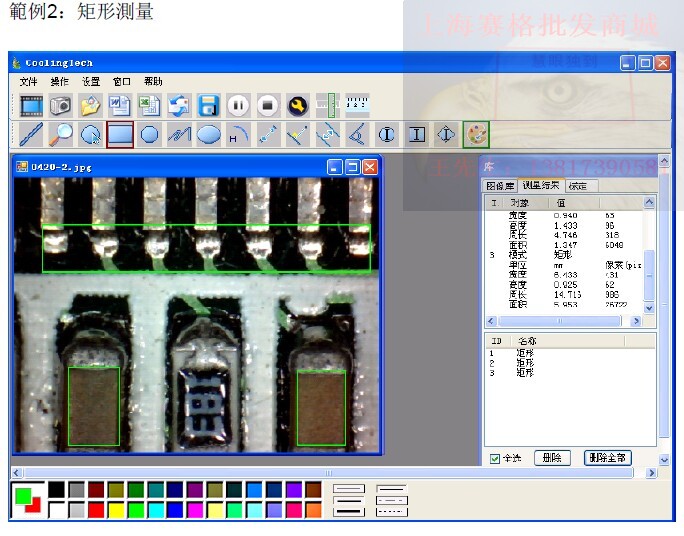Select the rectangle text annotation tool
Image resolution: width=684 pixels, height=536 pixels.
pos(417,134)
